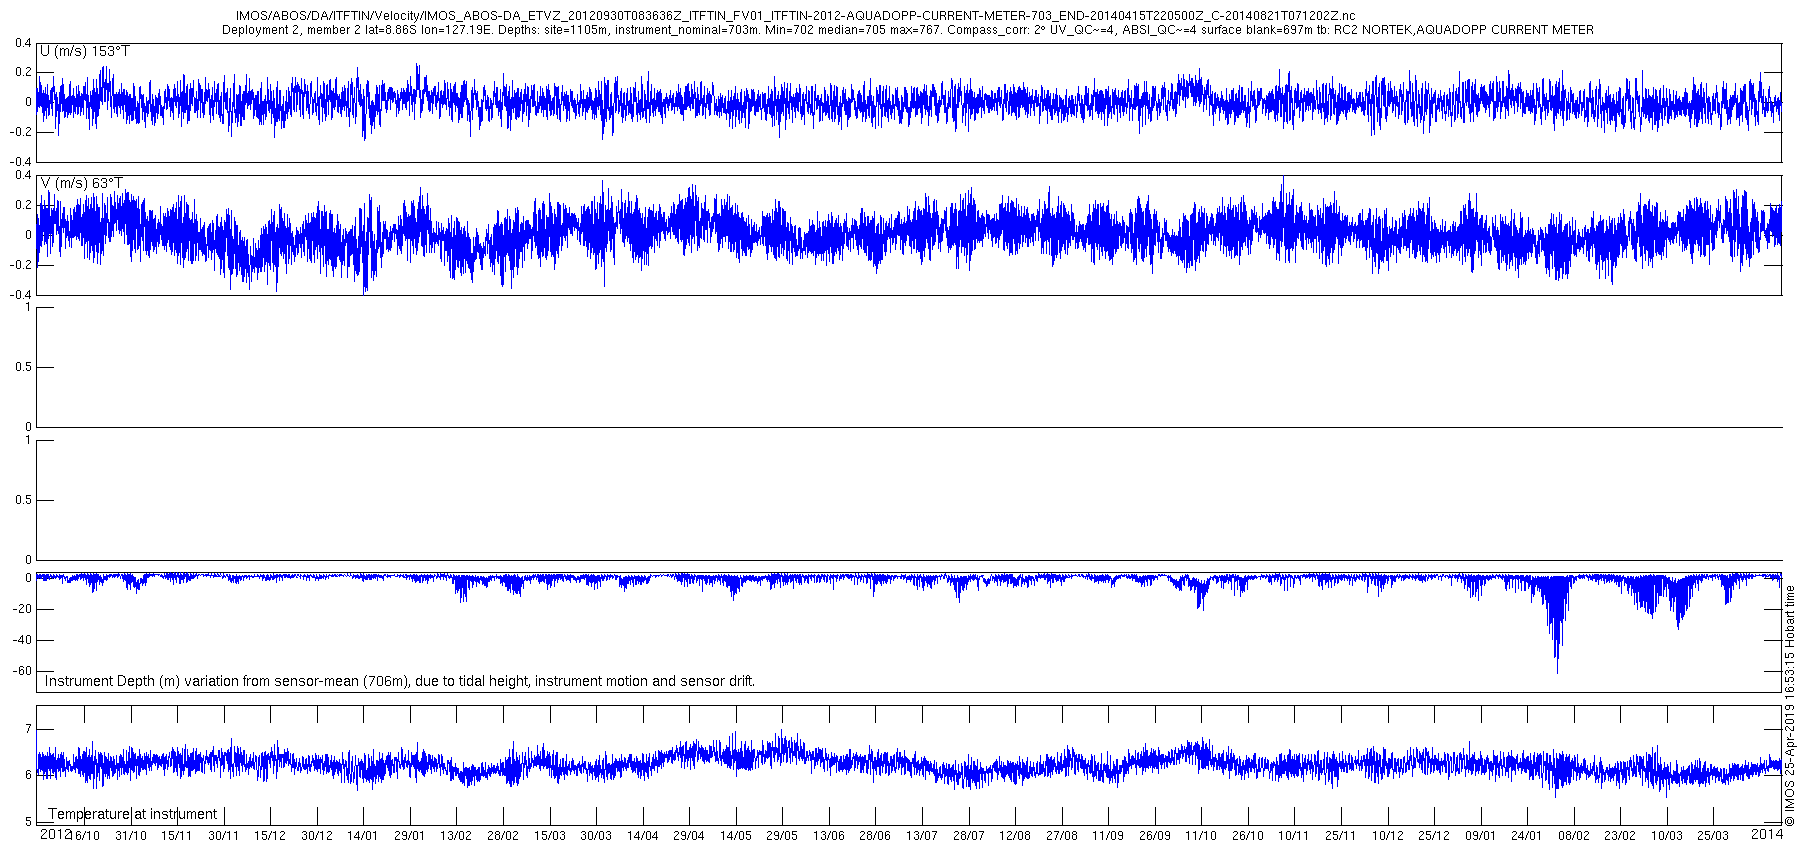
Task: Select the '13/07' date tick label
Action: pos(922,836)
